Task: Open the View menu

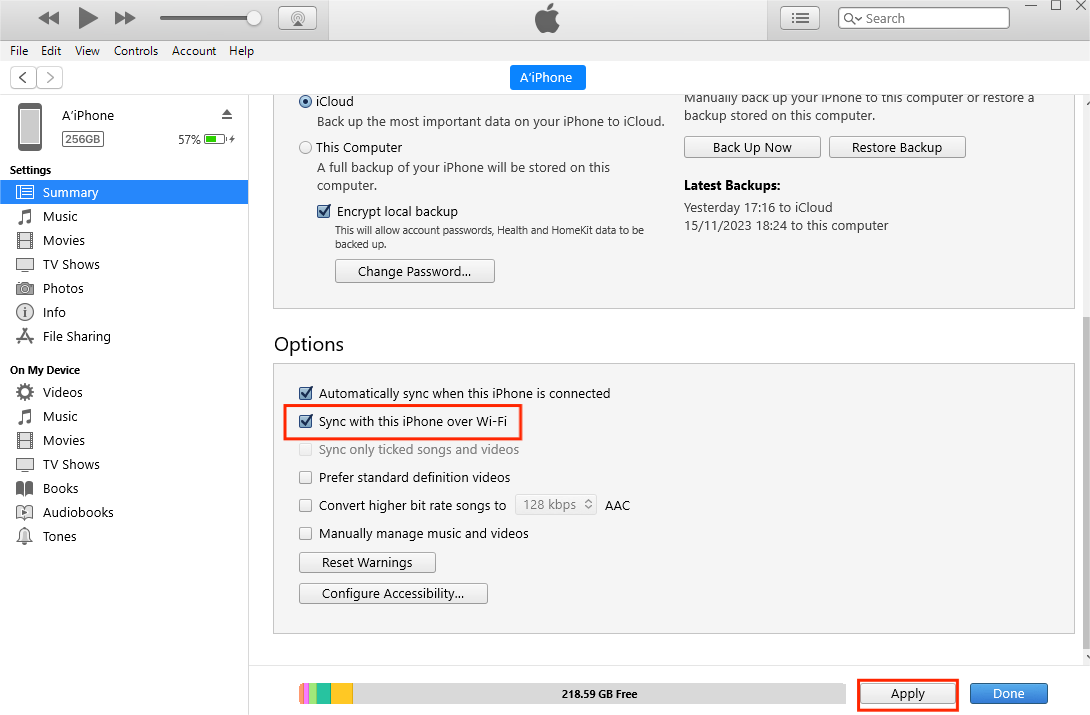Action: pyautogui.click(x=87, y=51)
